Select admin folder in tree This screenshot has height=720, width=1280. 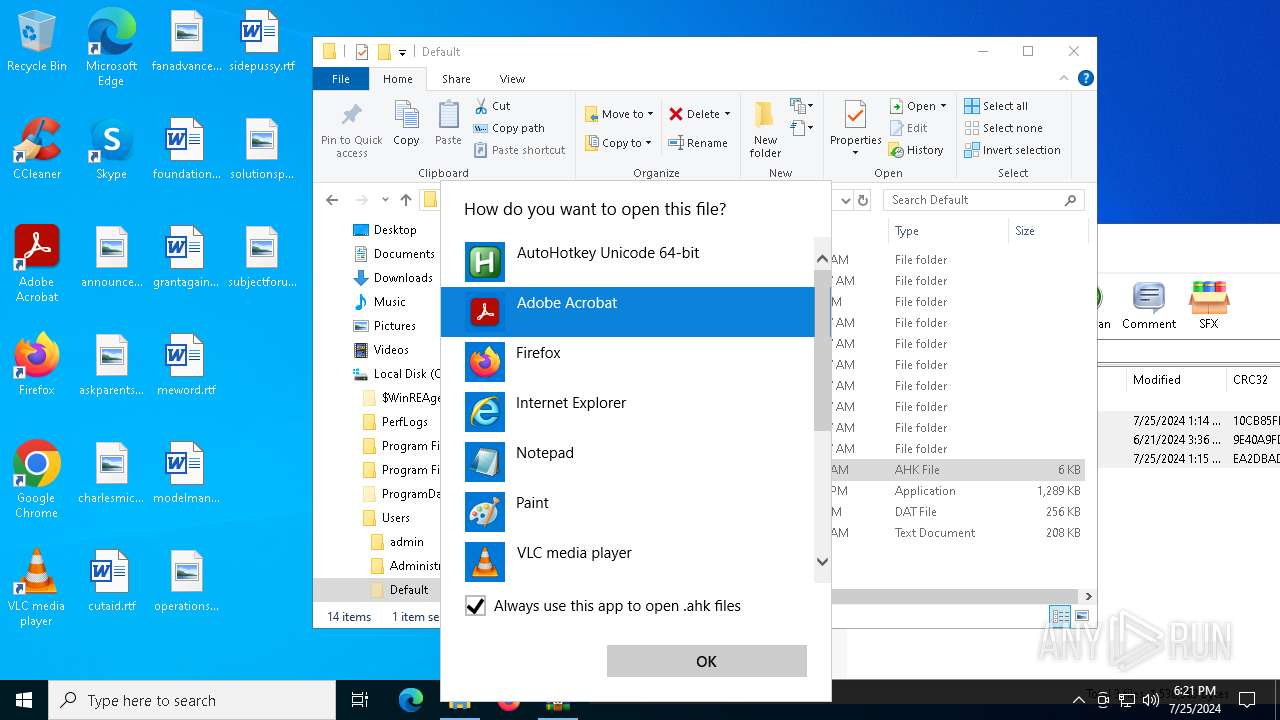pos(397,542)
